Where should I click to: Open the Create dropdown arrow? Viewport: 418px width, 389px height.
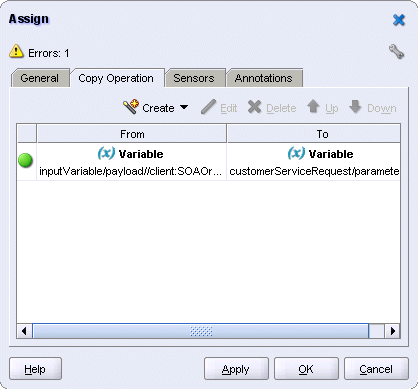point(184,107)
